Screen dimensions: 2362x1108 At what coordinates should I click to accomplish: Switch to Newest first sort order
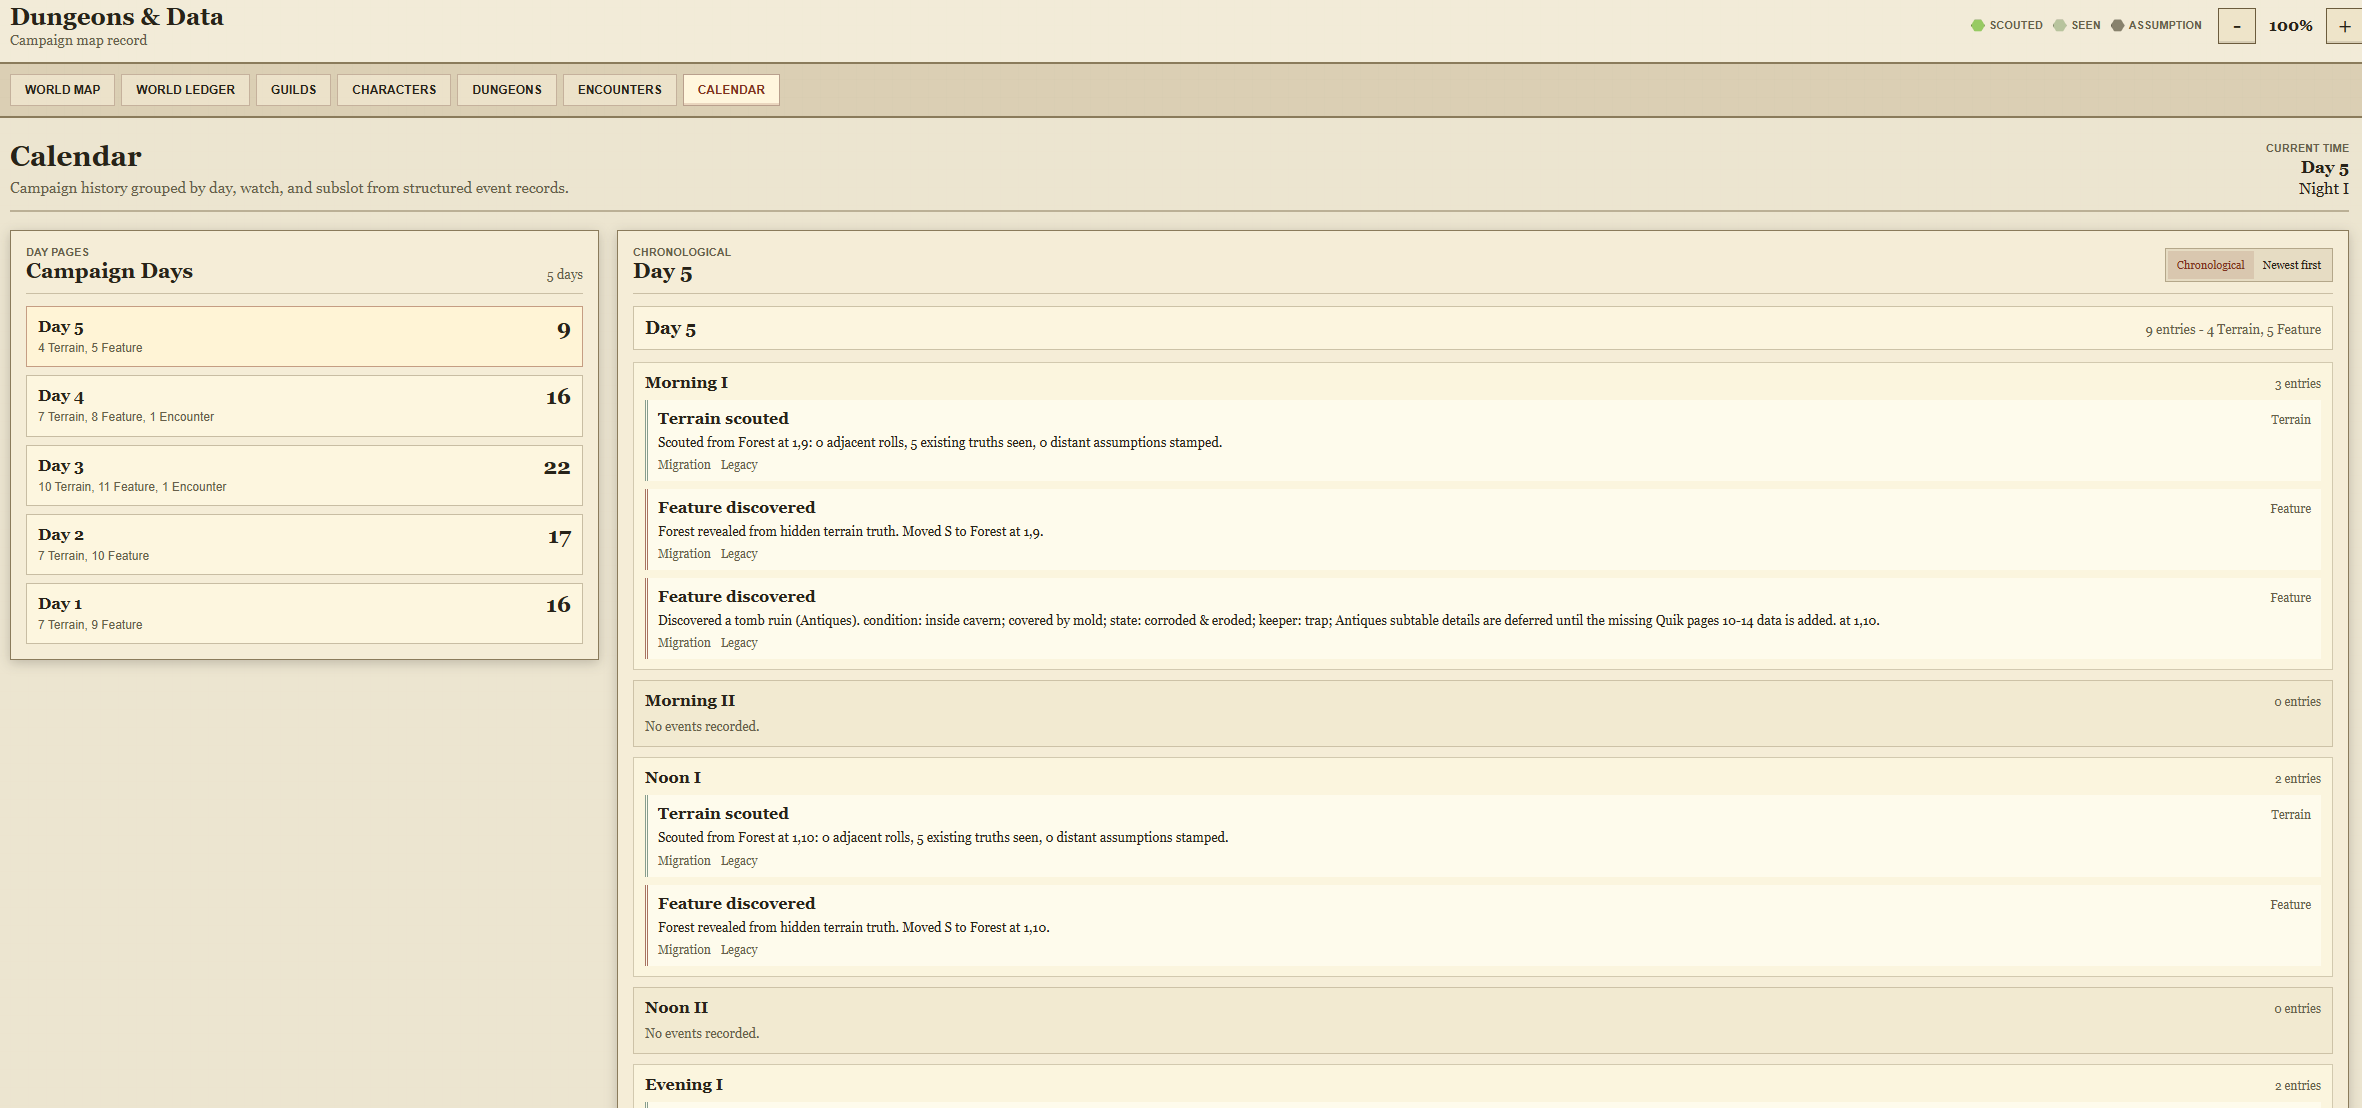(2291, 265)
